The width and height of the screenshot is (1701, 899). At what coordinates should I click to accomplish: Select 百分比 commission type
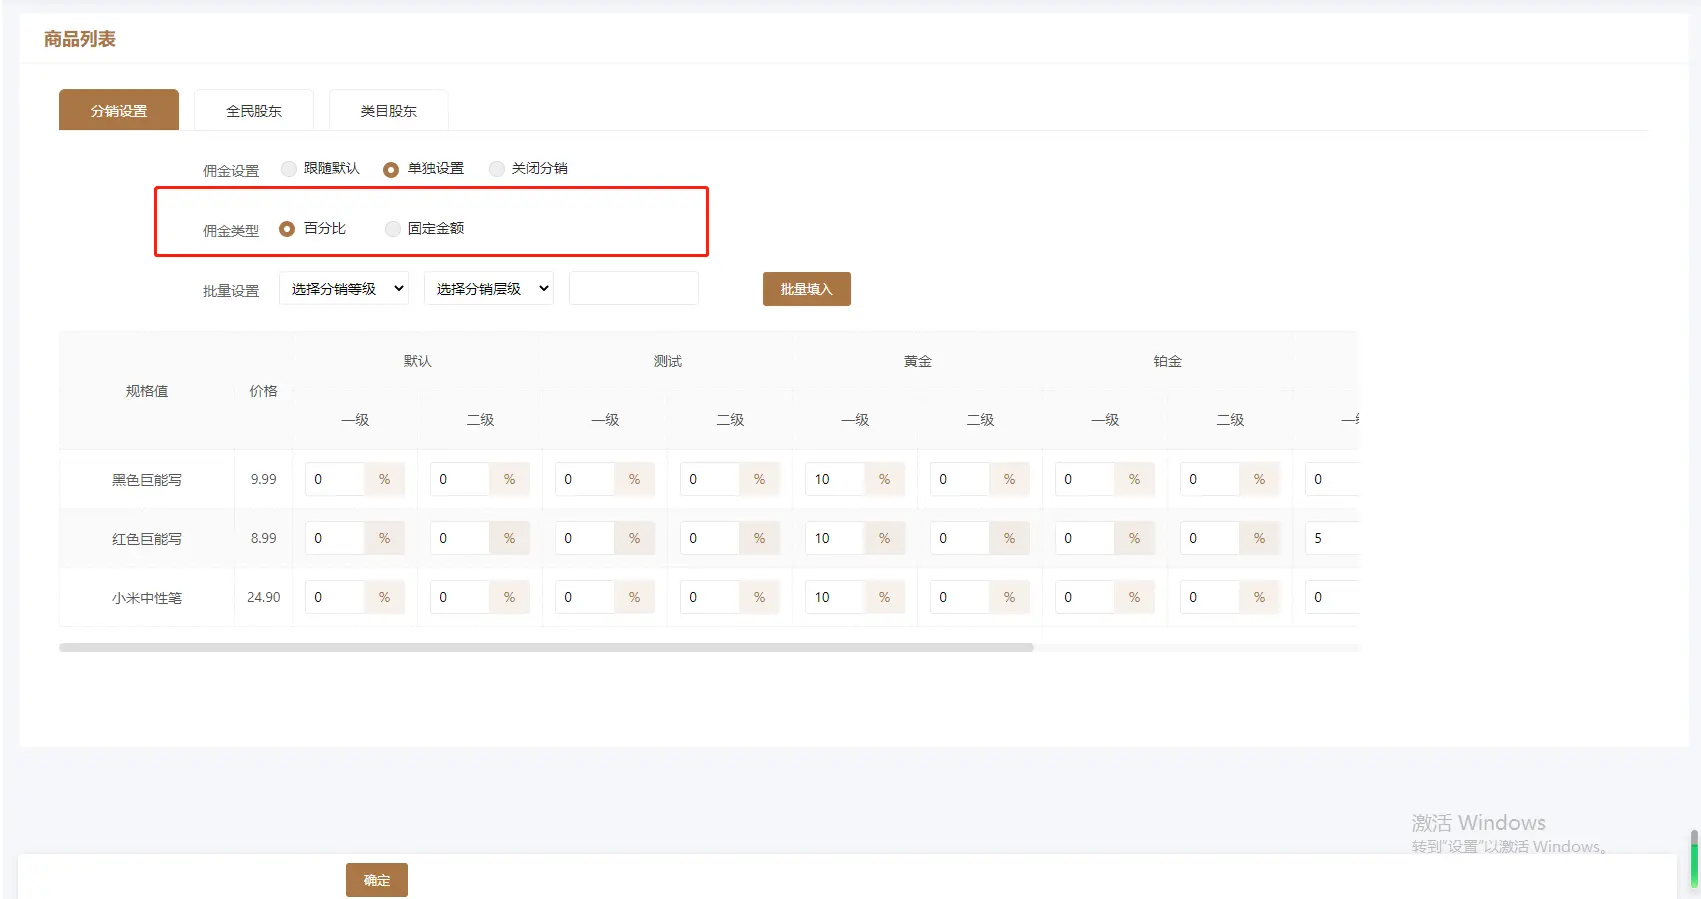pyautogui.click(x=287, y=229)
